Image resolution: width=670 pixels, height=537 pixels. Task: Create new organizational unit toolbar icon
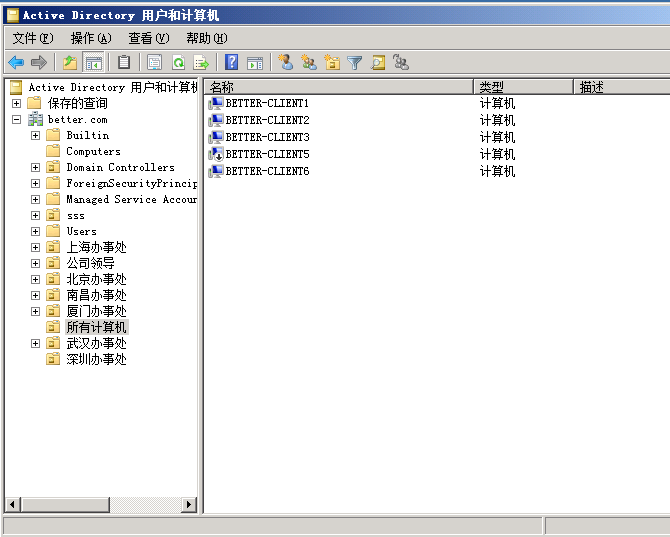click(x=332, y=62)
